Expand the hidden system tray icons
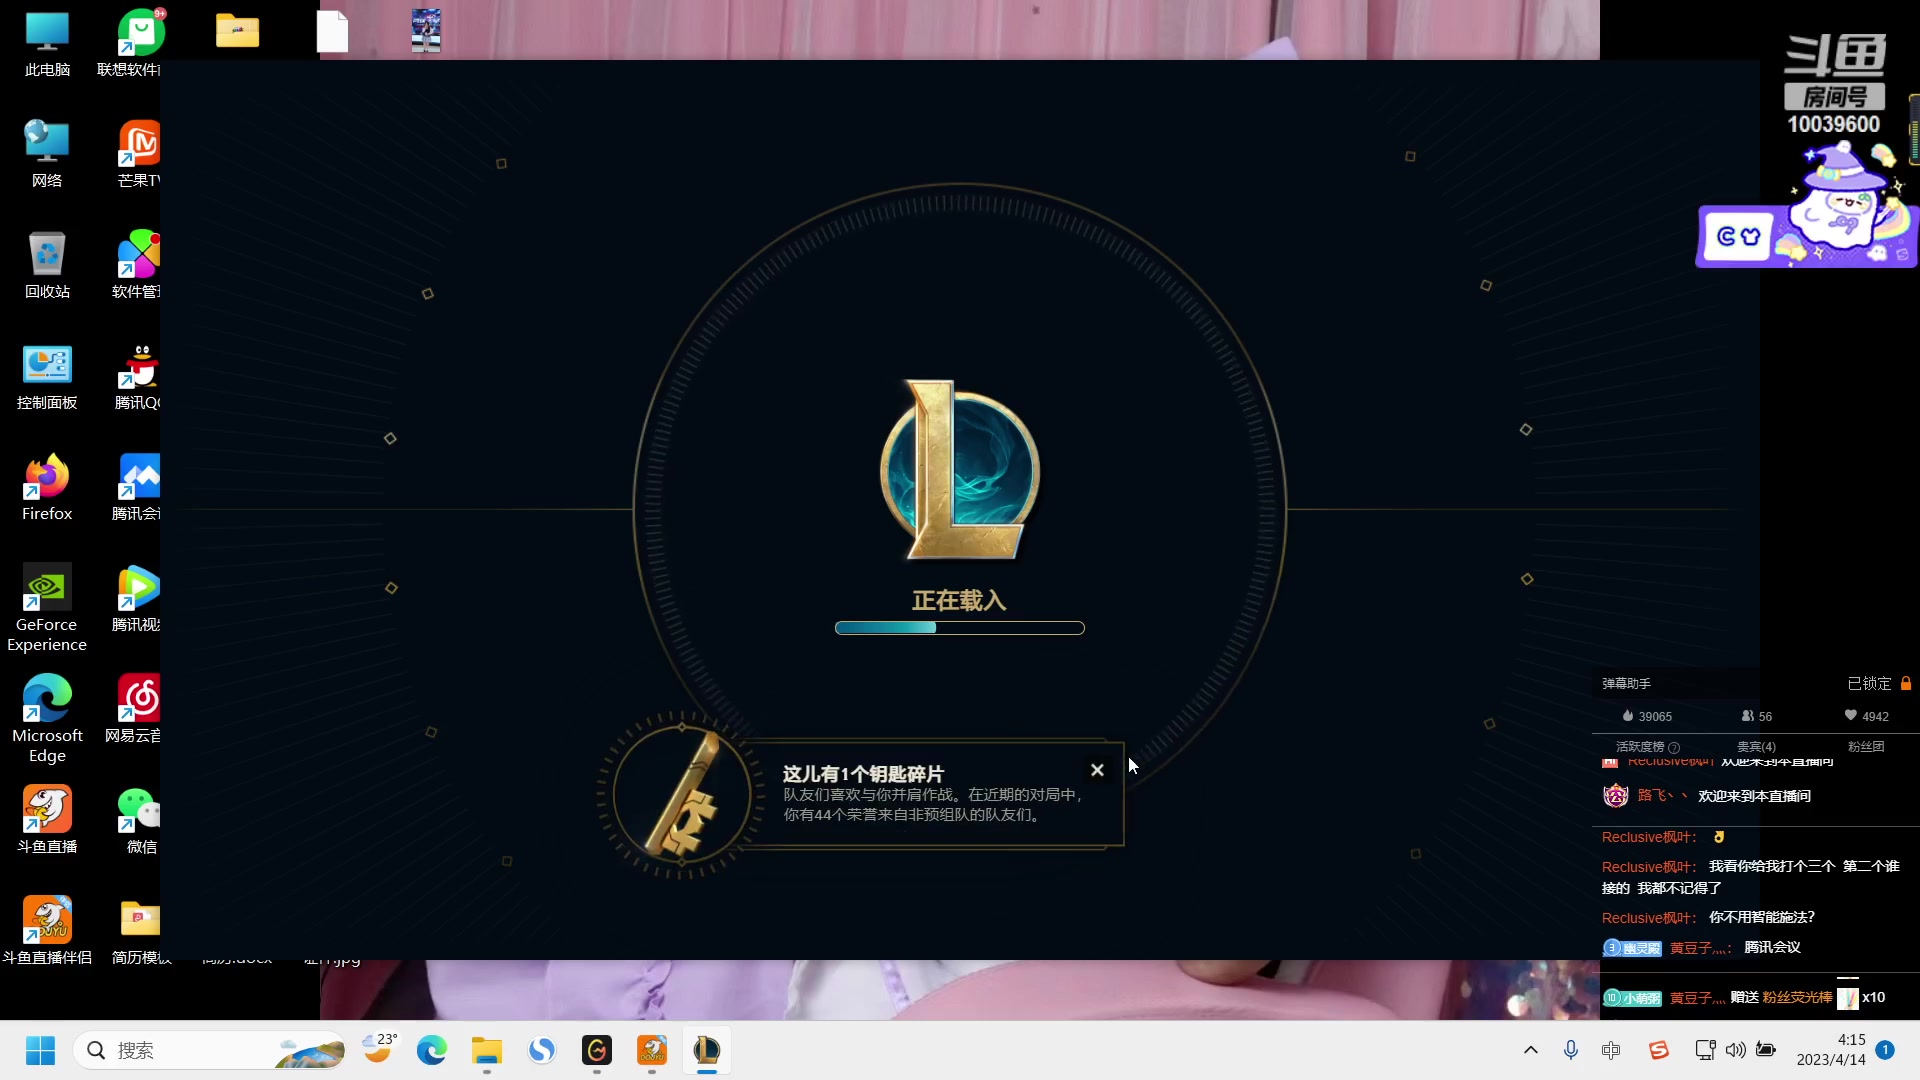The width and height of the screenshot is (1920, 1080). 1531,1050
